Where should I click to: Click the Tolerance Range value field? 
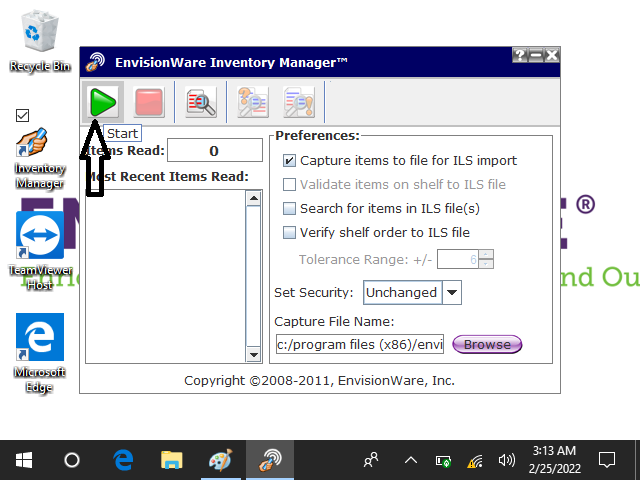458,259
